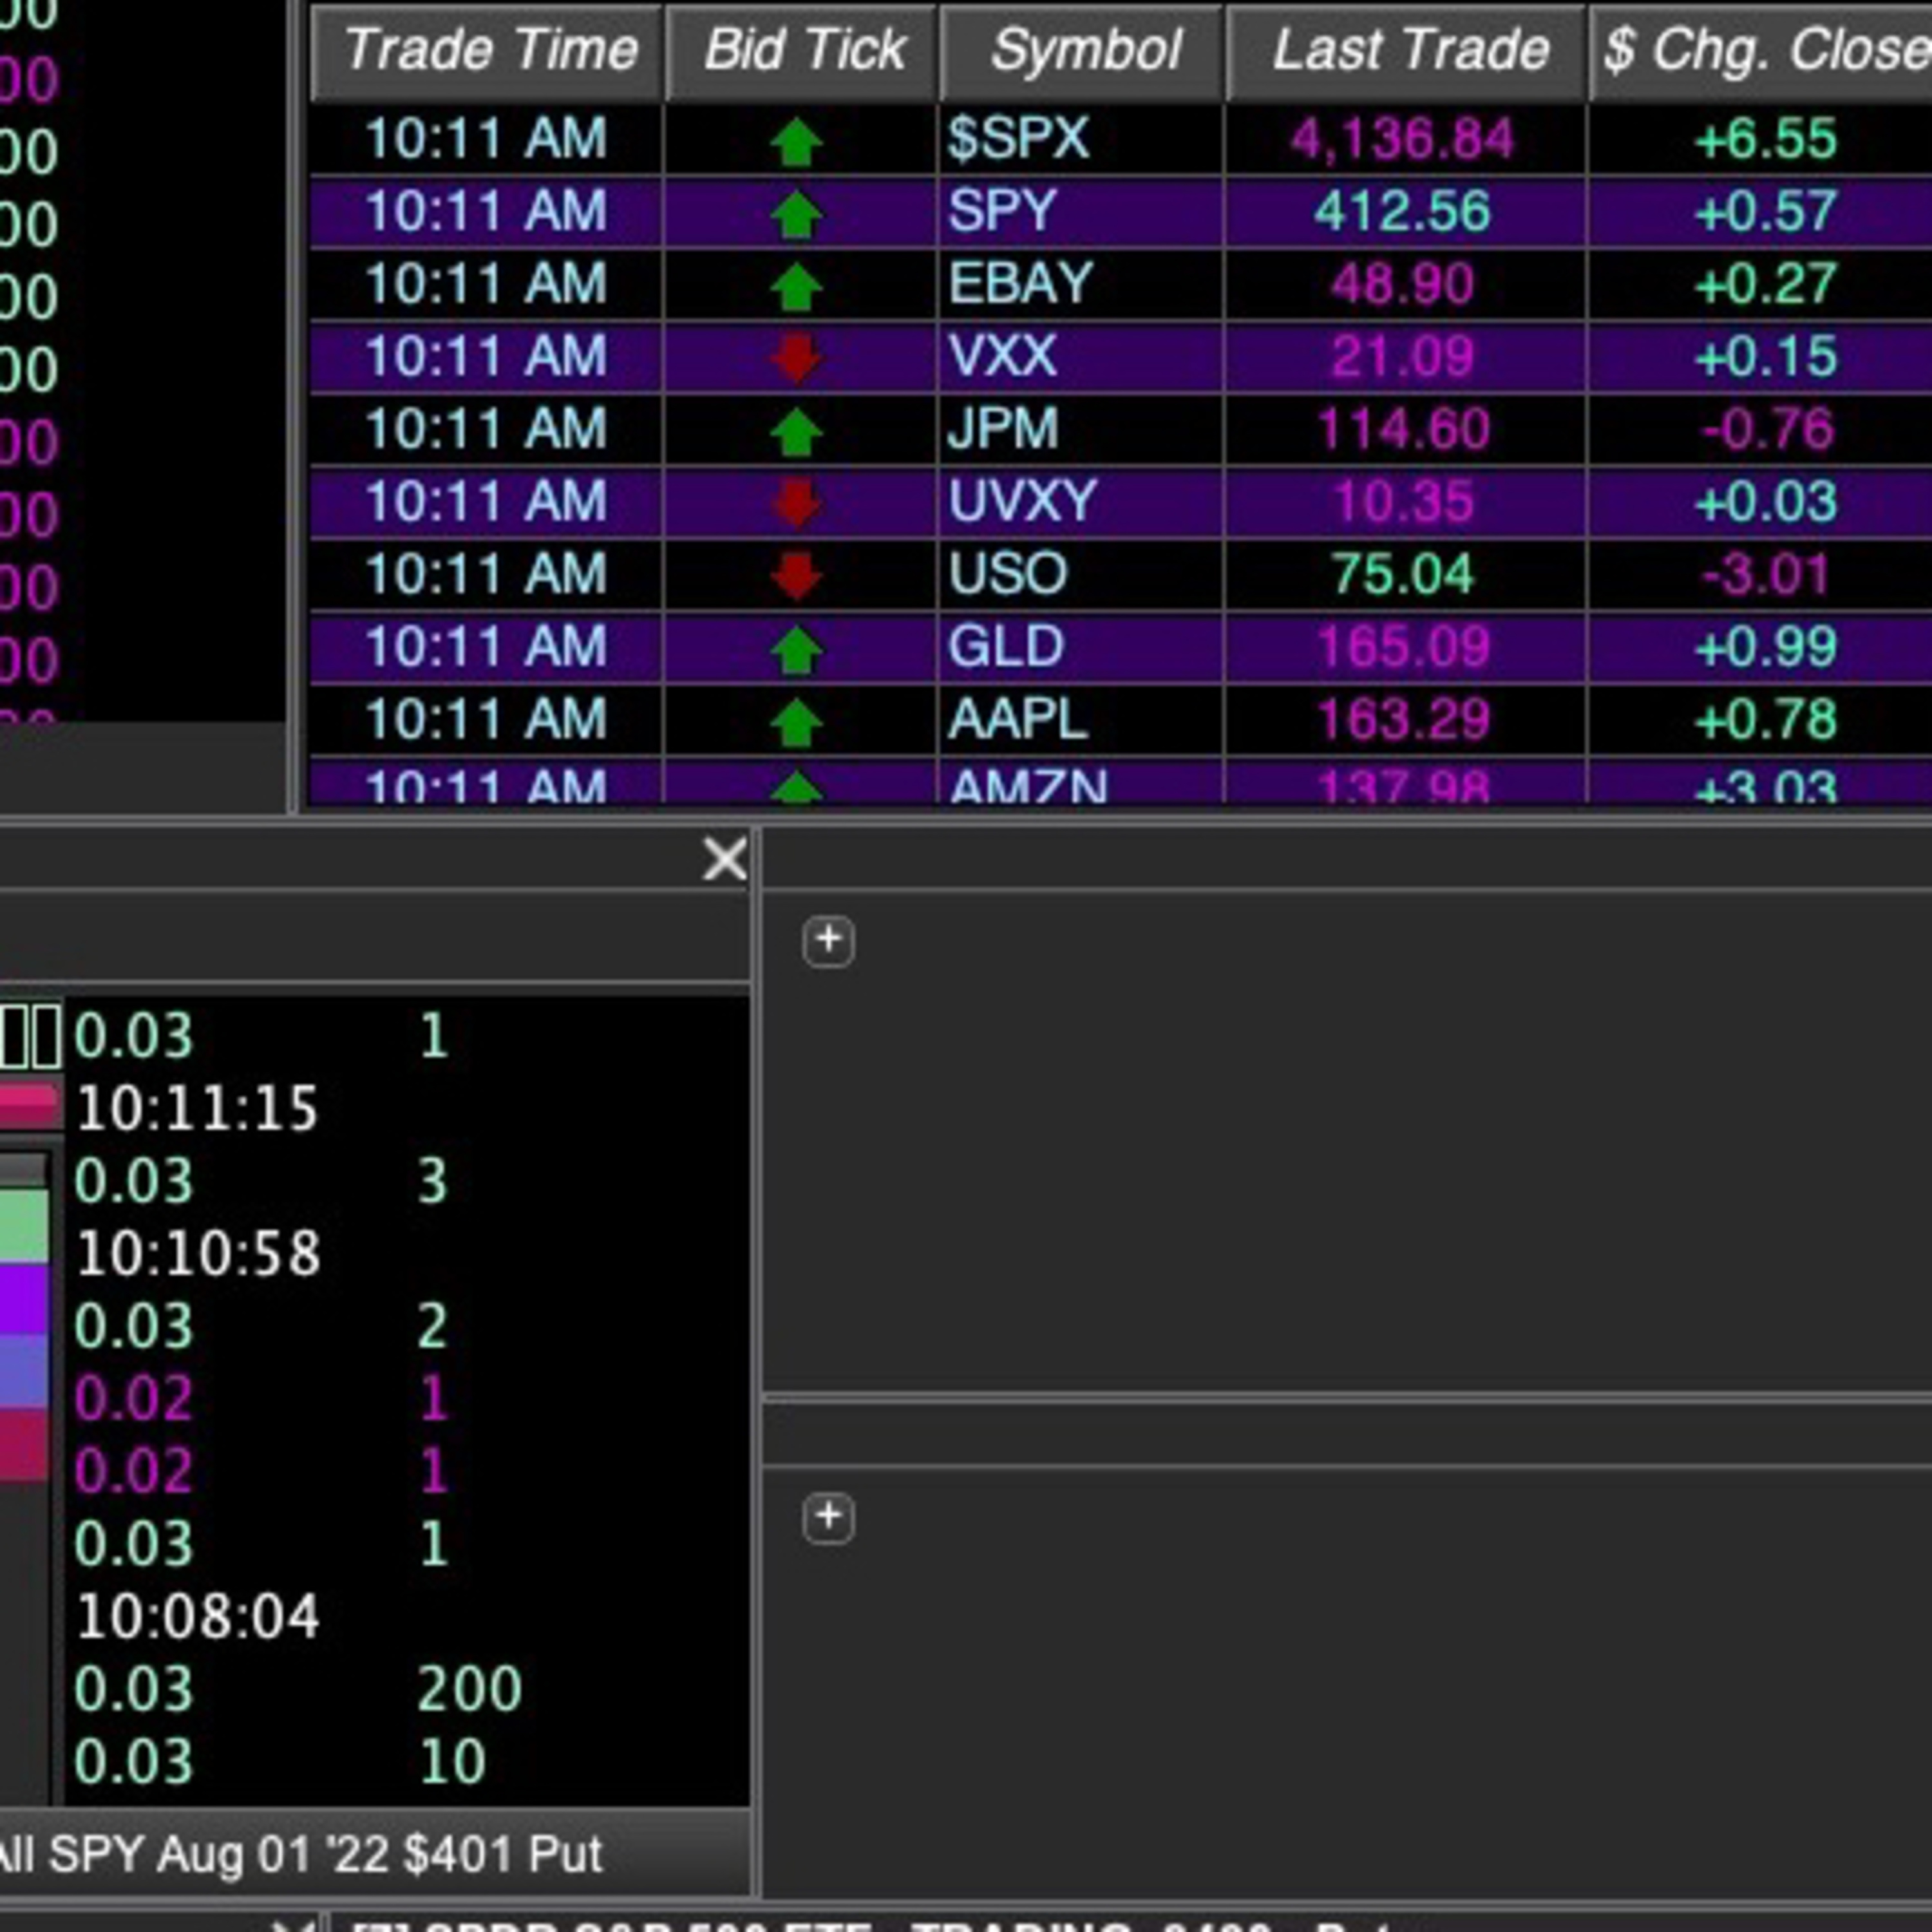Click the -0.76 change value for JPM
The width and height of the screenshot is (1932, 1932).
tap(1768, 430)
